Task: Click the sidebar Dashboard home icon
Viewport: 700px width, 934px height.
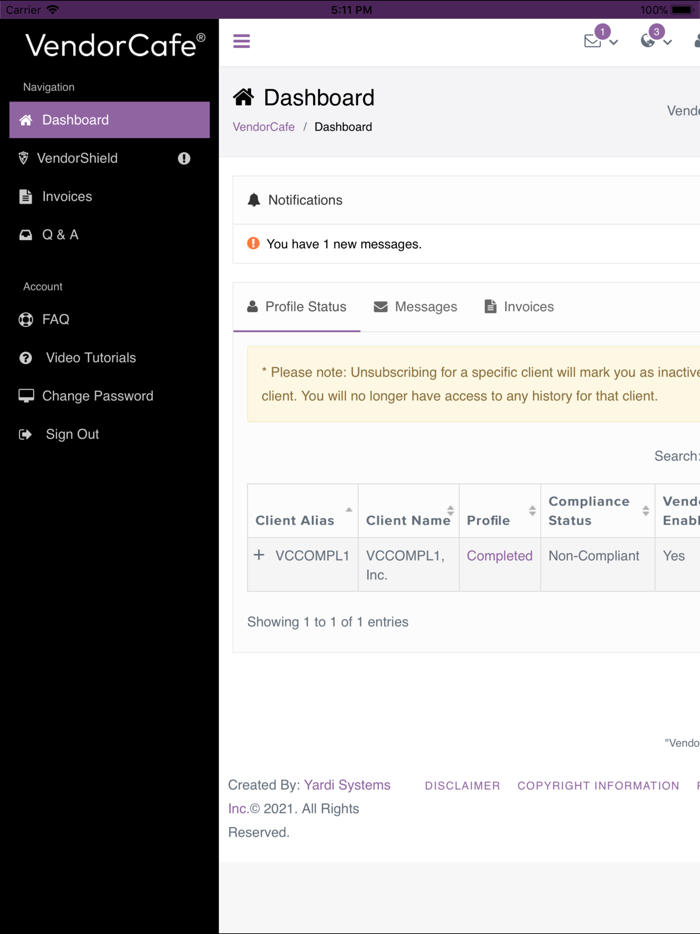Action: click(x=26, y=120)
